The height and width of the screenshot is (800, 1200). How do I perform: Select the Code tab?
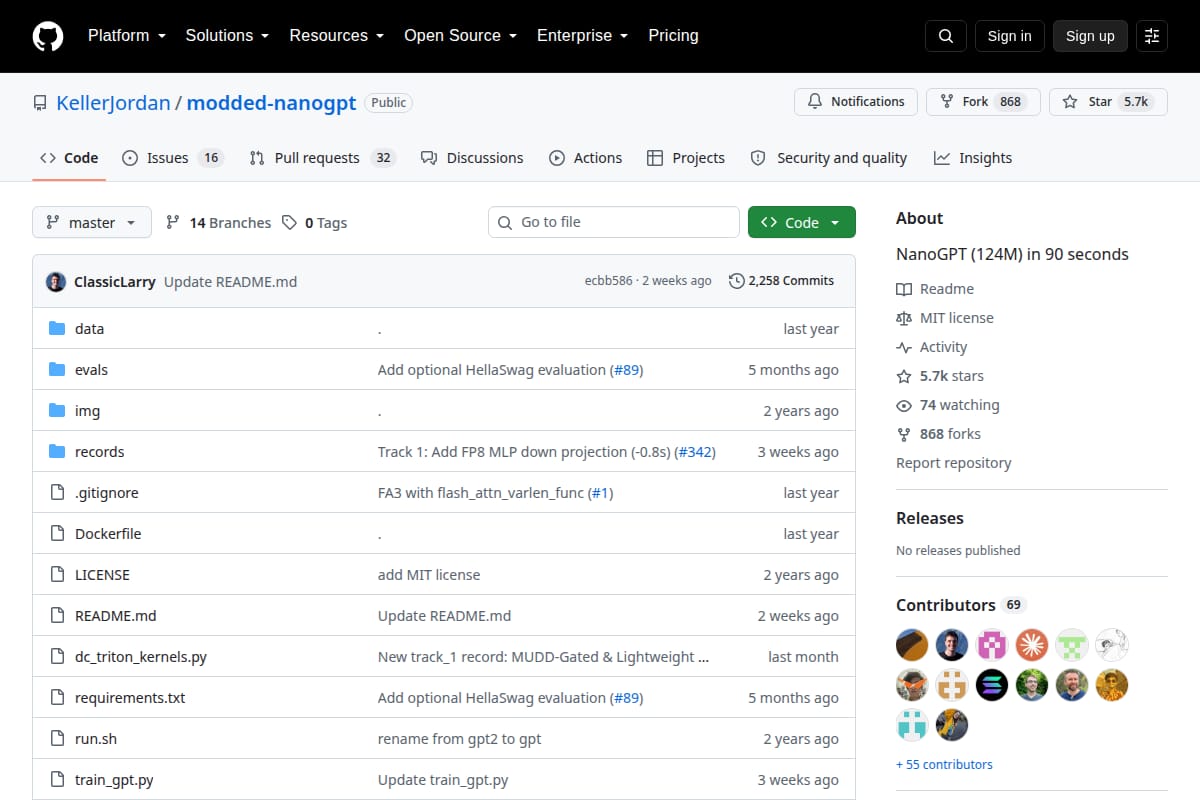click(x=69, y=158)
